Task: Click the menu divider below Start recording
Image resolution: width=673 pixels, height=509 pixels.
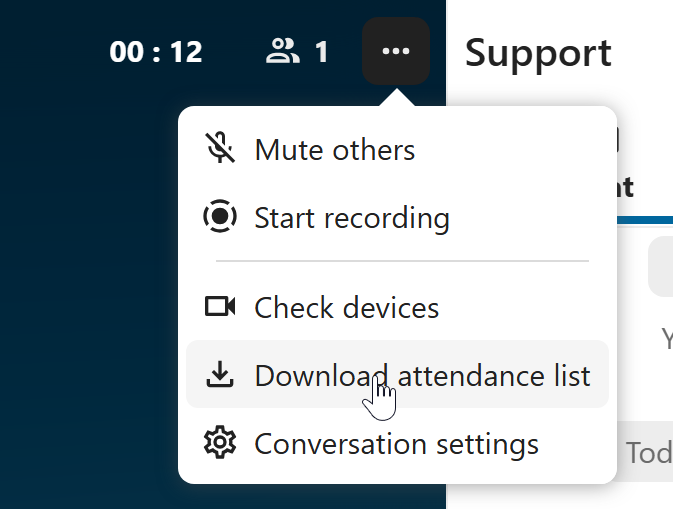Action: click(x=402, y=261)
